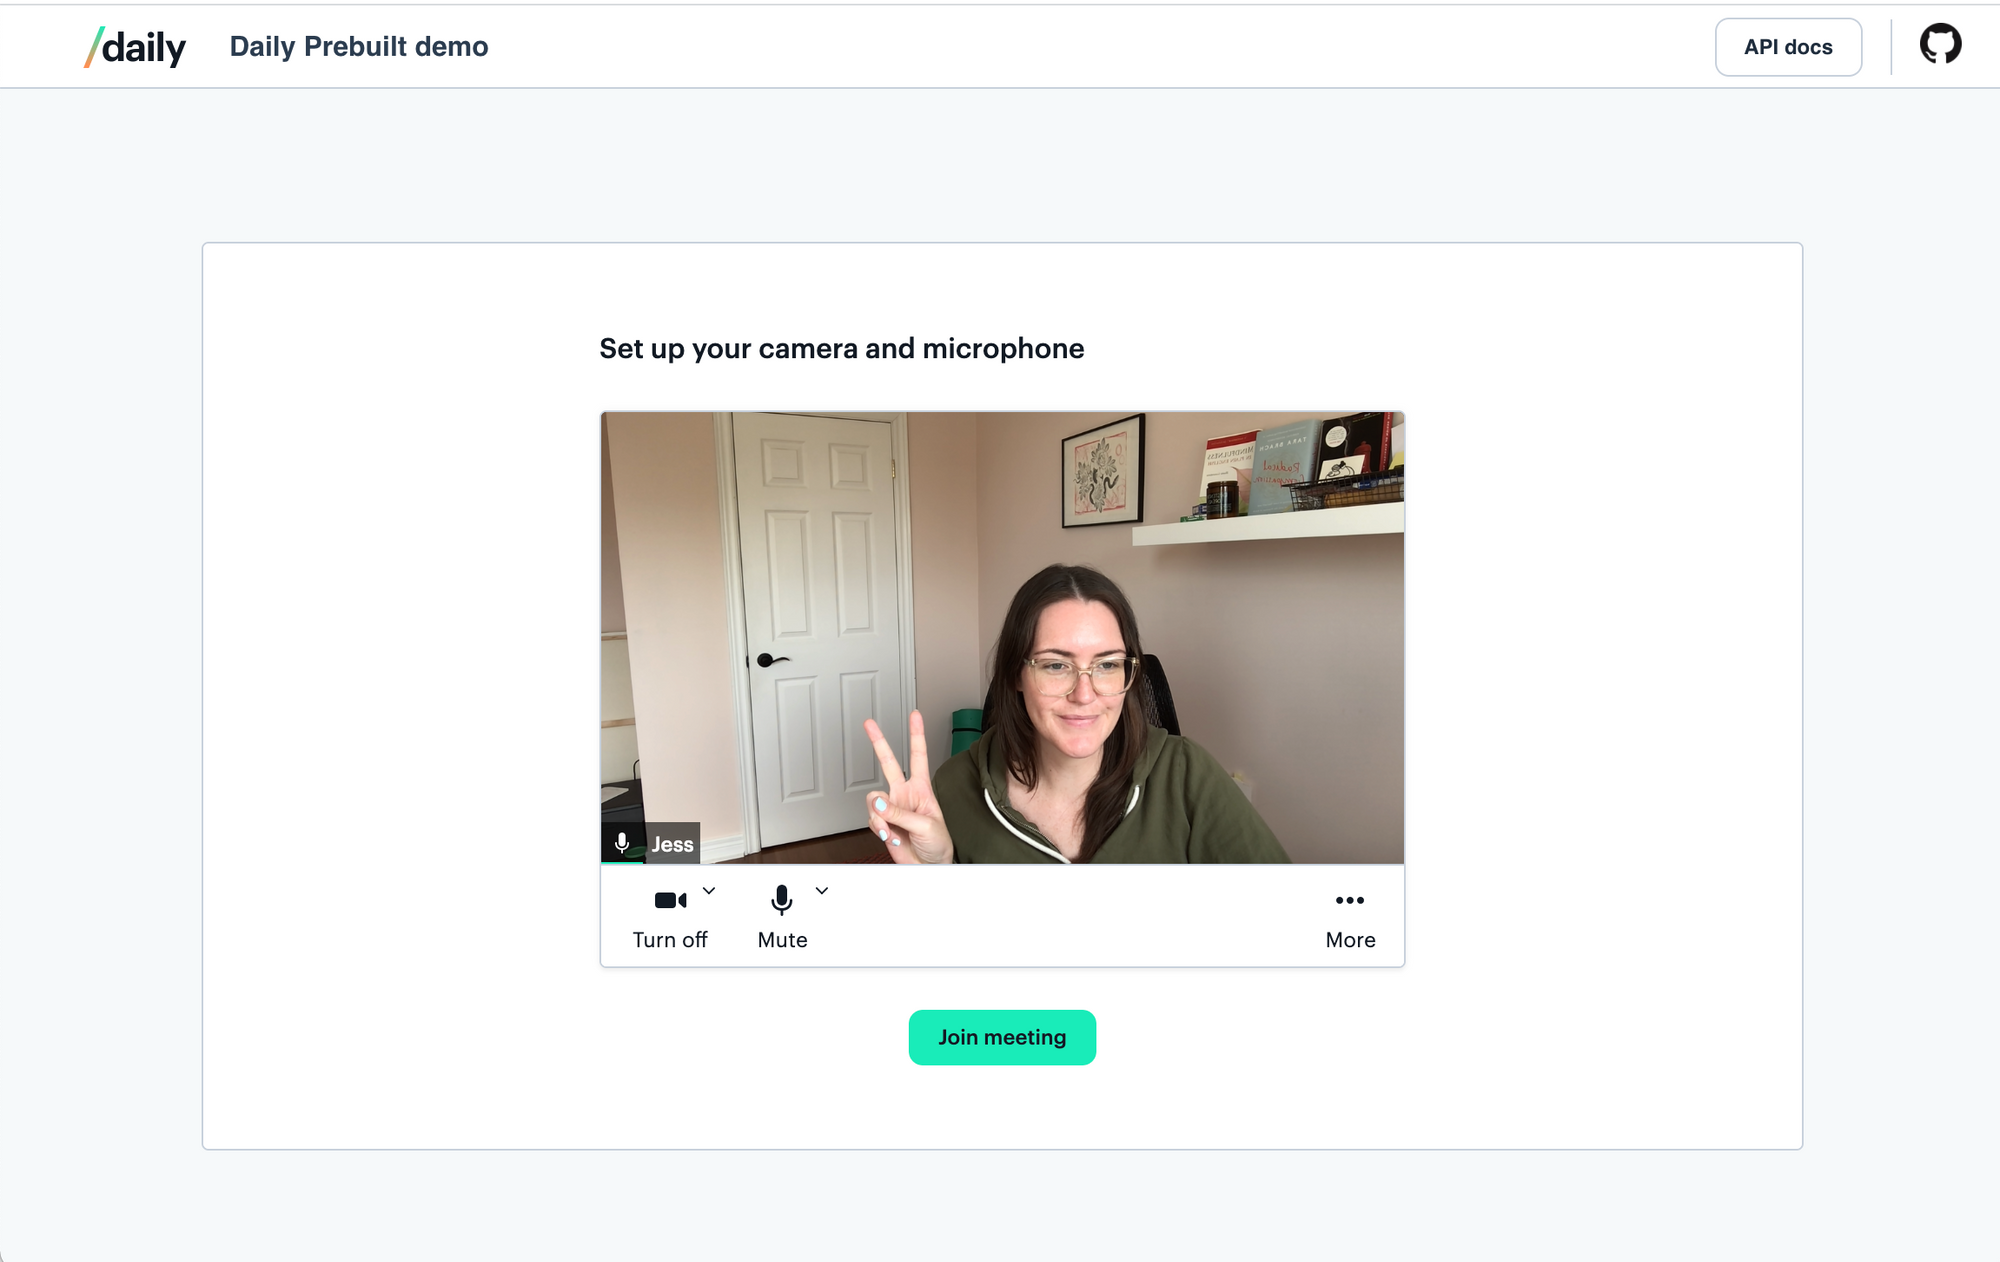Image resolution: width=2000 pixels, height=1262 pixels.
Task: Click the mic indicator beside Jess name
Action: click(622, 842)
